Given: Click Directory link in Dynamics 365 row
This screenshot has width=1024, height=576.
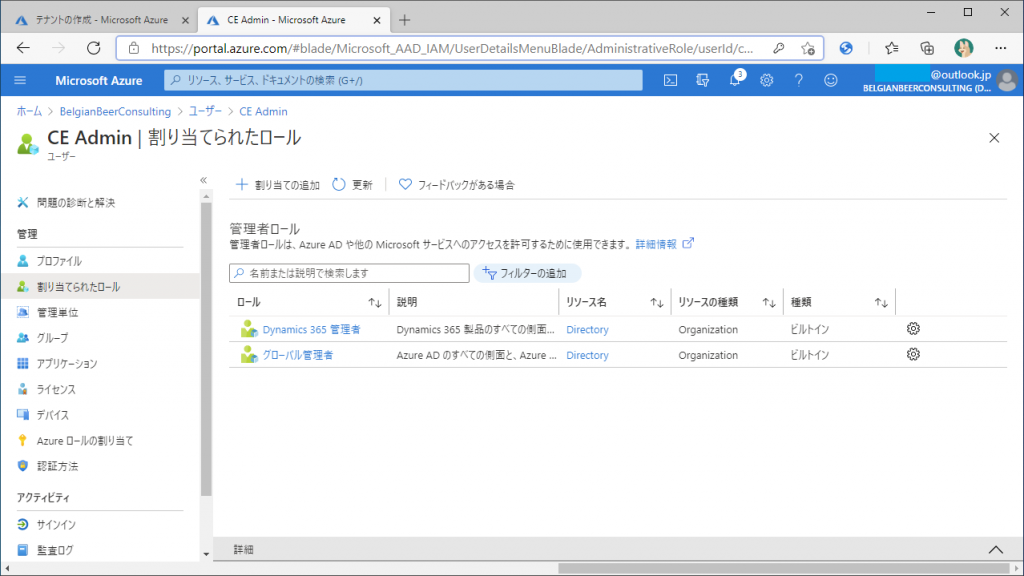Looking at the screenshot, I should pos(587,329).
